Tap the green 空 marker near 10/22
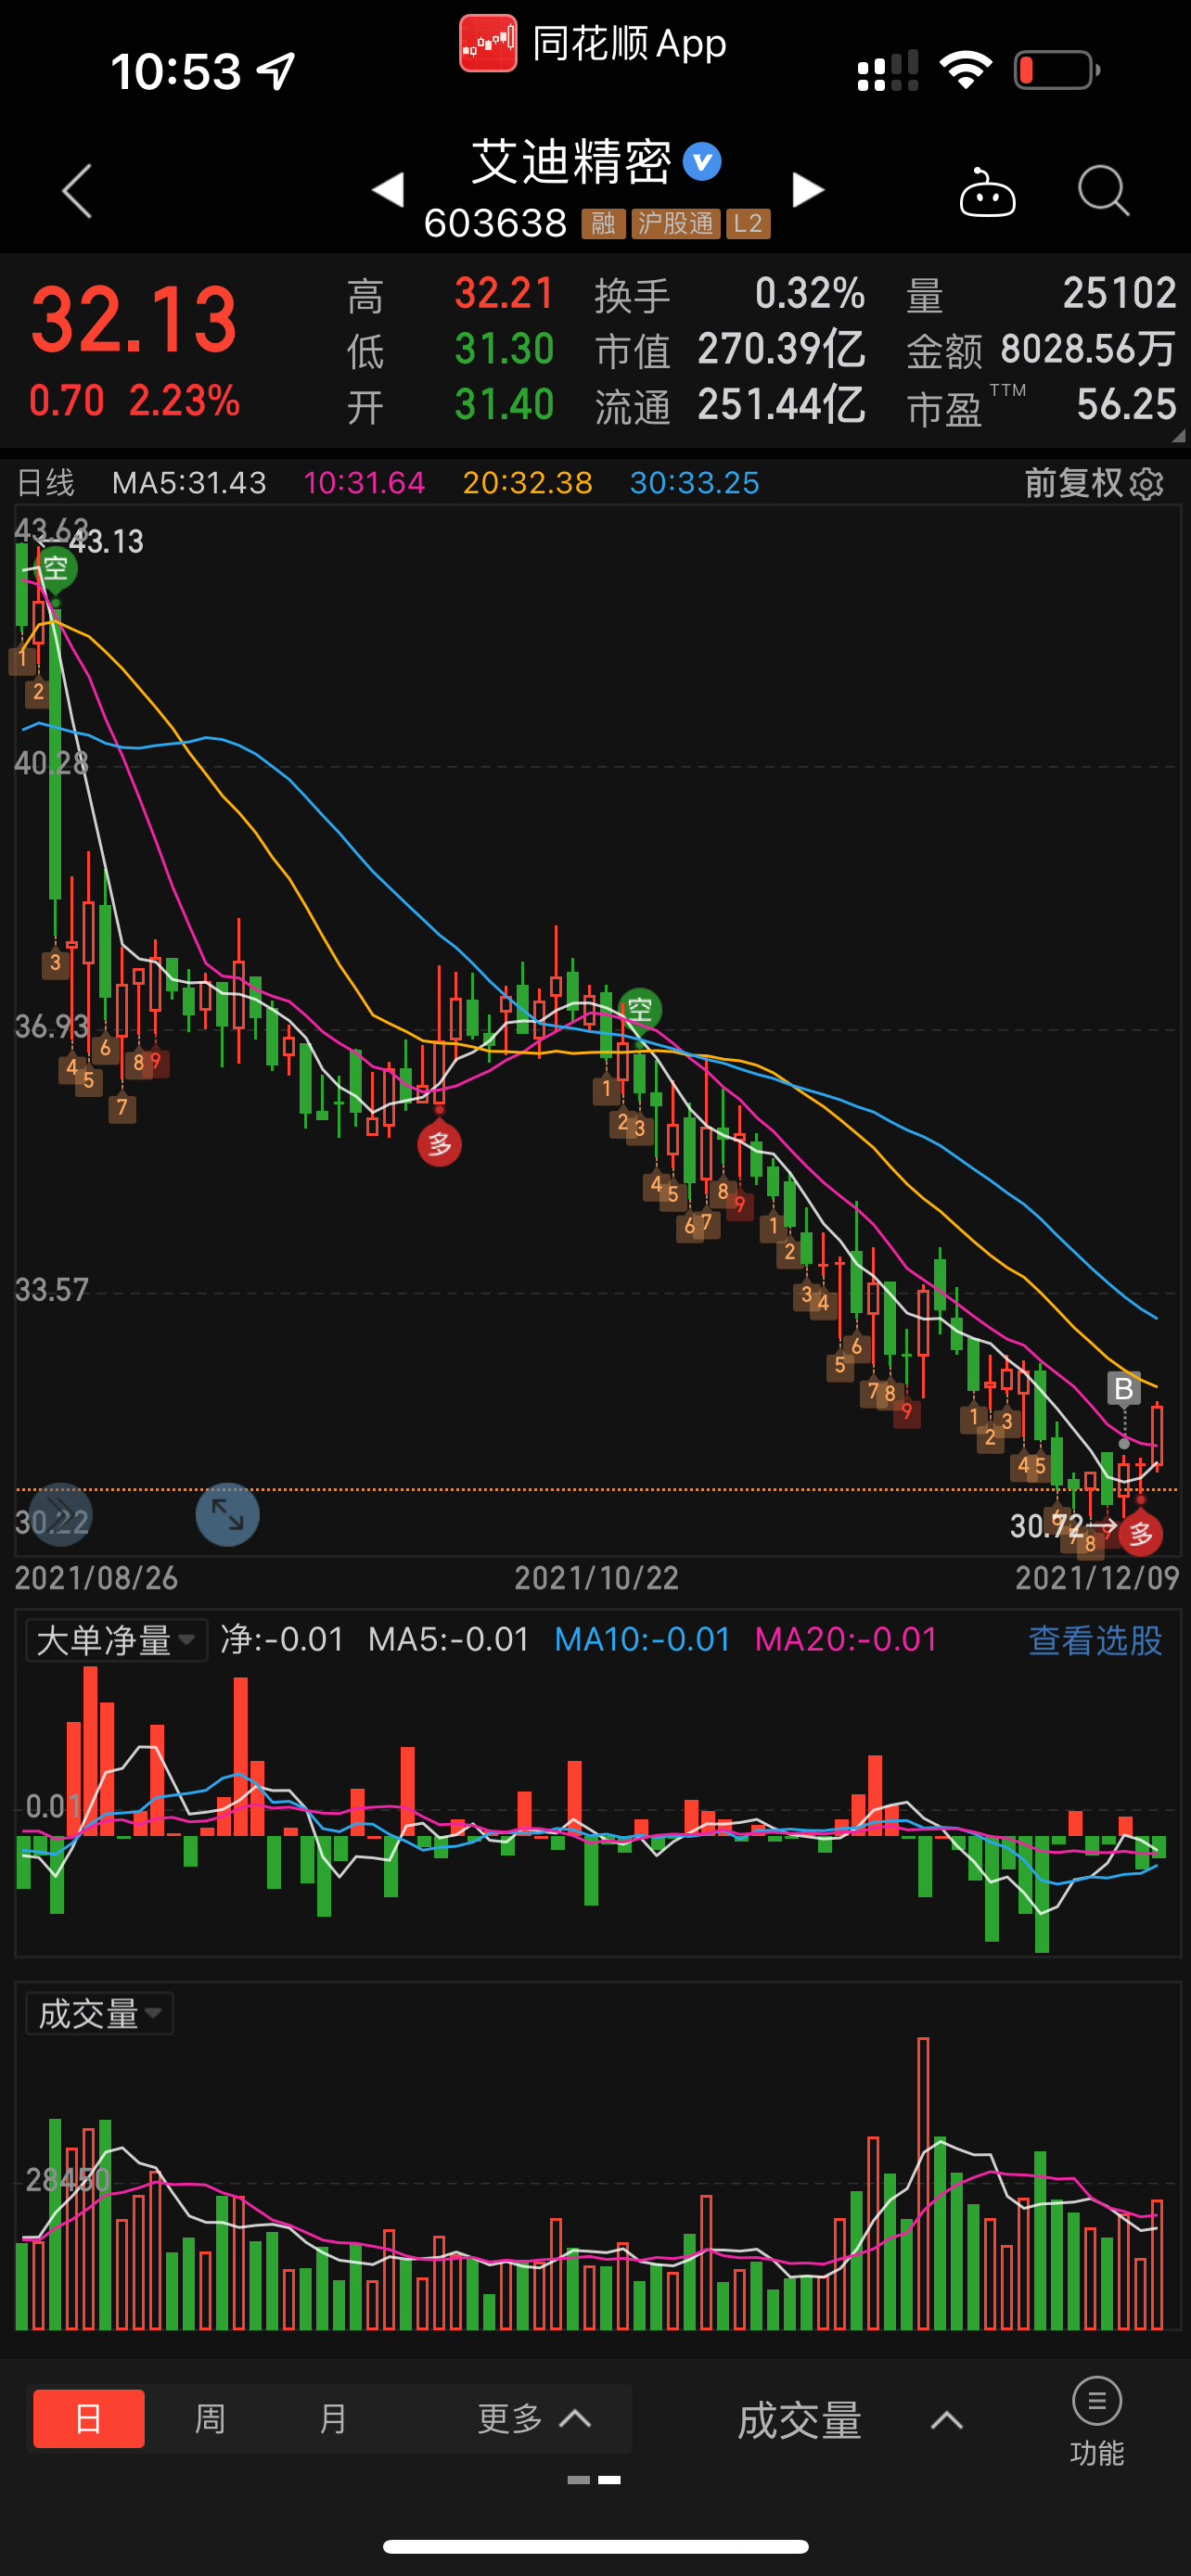The height and width of the screenshot is (2576, 1191). coord(640,1010)
